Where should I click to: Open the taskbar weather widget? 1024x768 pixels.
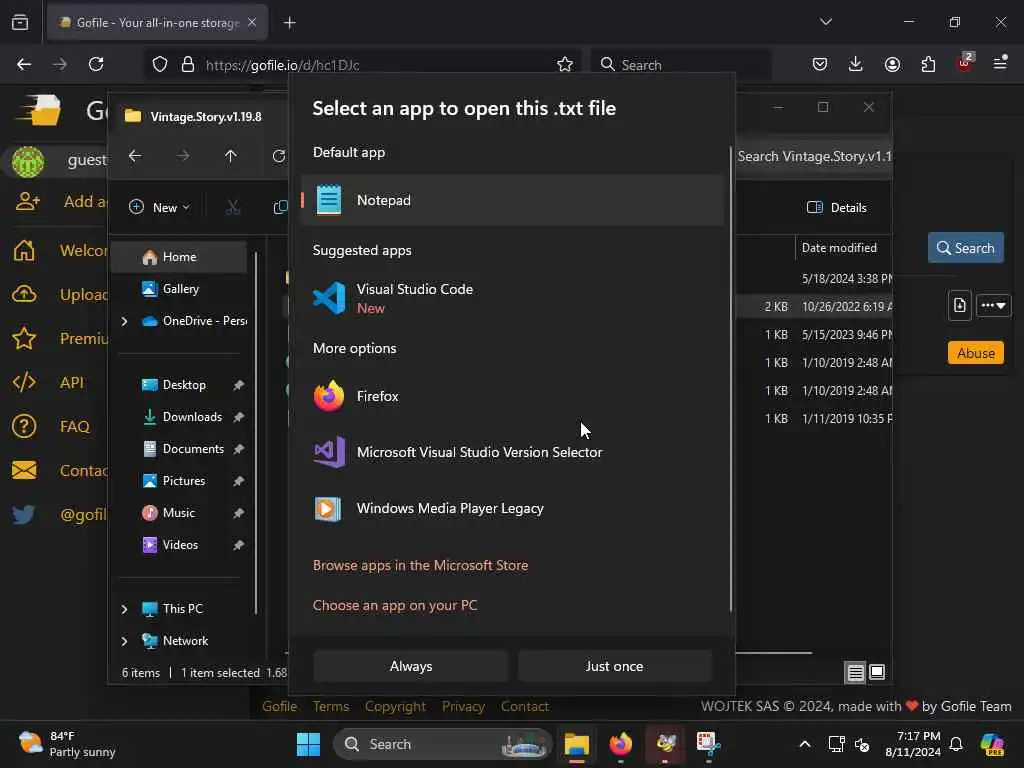67,744
